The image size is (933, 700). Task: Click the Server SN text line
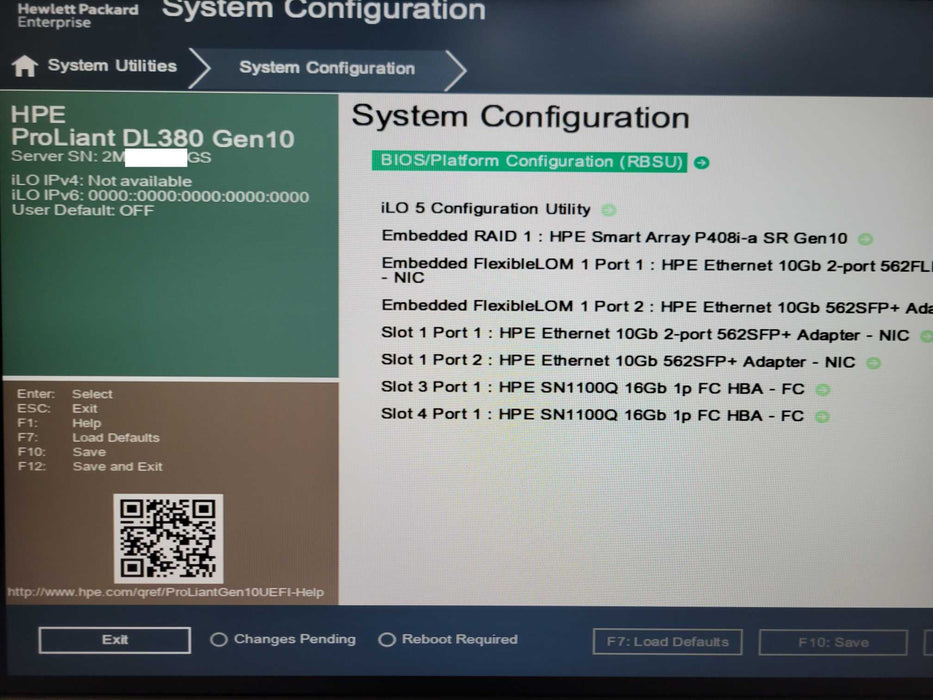[111, 157]
